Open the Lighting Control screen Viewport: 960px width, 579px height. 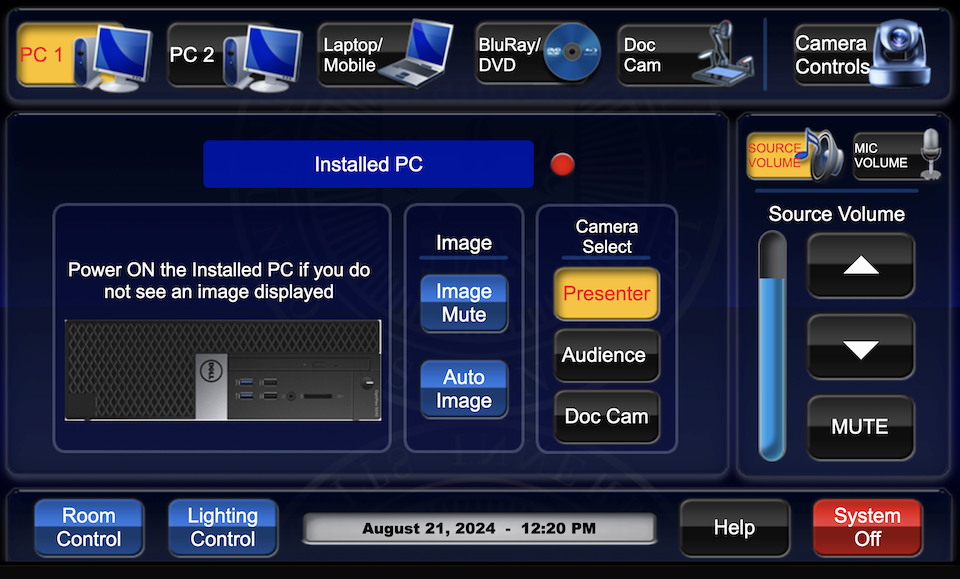coord(222,528)
